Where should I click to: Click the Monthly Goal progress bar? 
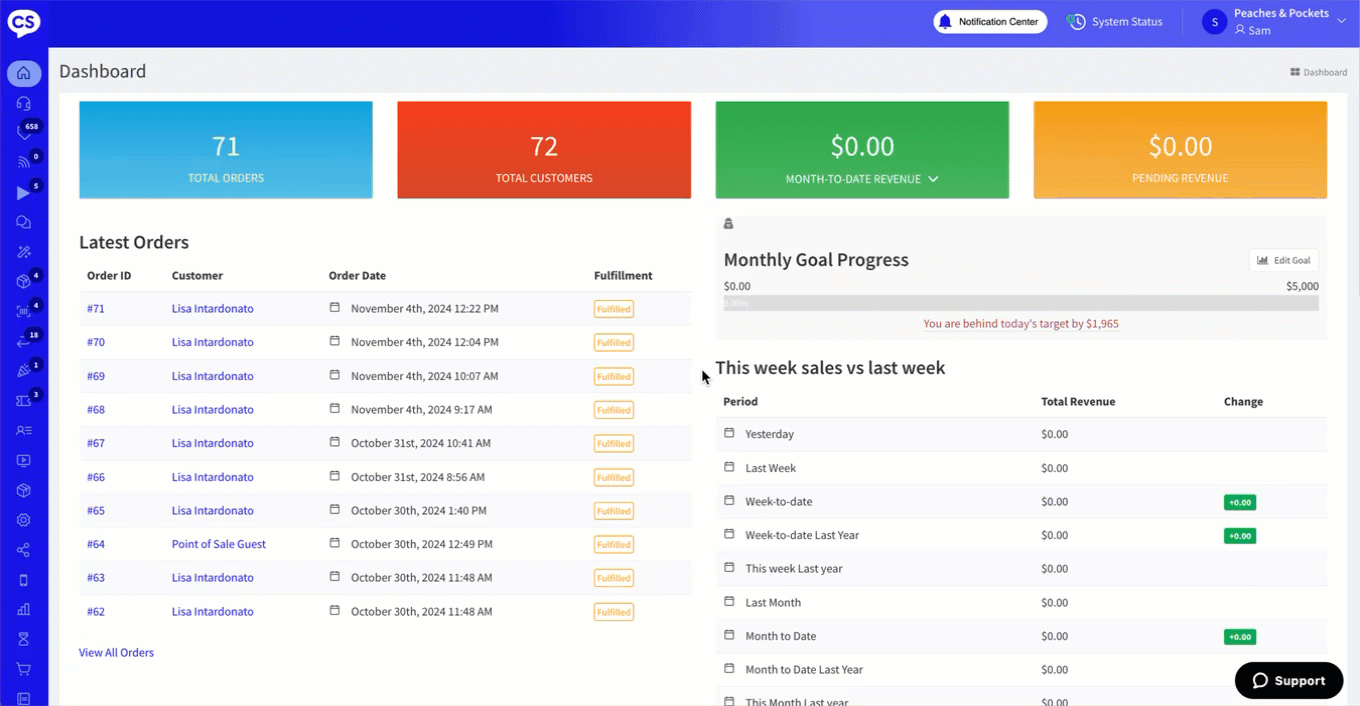click(x=1020, y=303)
